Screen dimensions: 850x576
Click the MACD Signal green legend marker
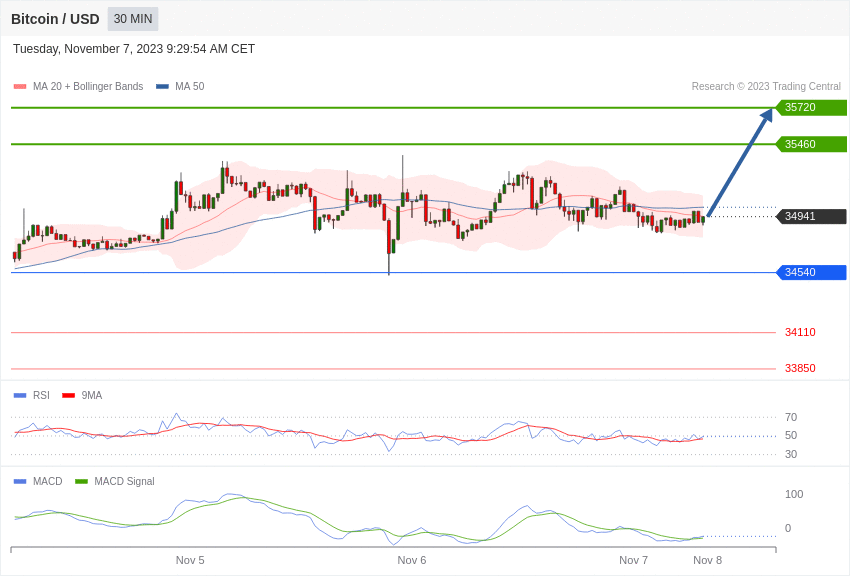[x=81, y=481]
